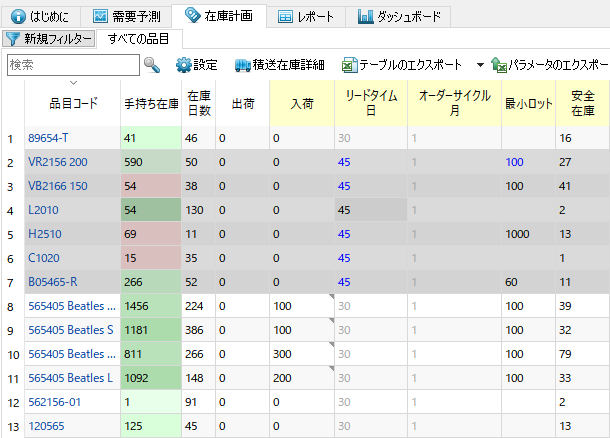Expand テーブルのエクスポート dropdown arrow
The width and height of the screenshot is (610, 438).
(x=479, y=65)
